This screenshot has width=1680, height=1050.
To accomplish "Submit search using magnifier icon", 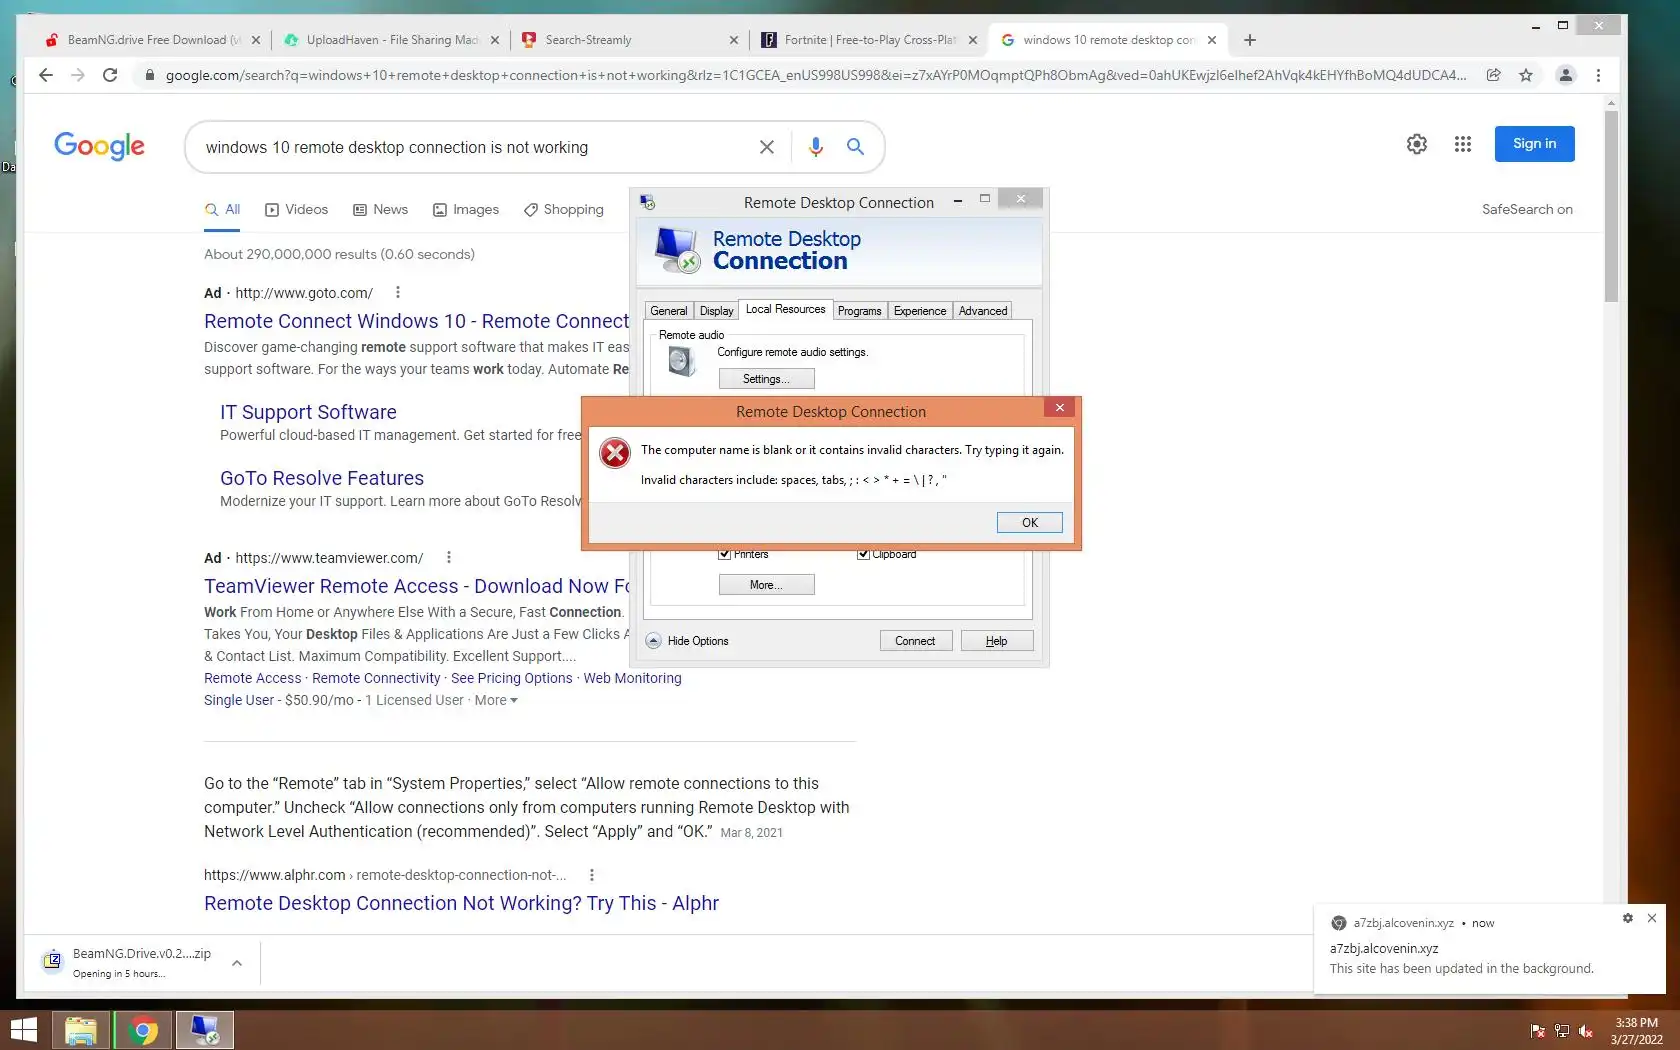I will coord(855,147).
